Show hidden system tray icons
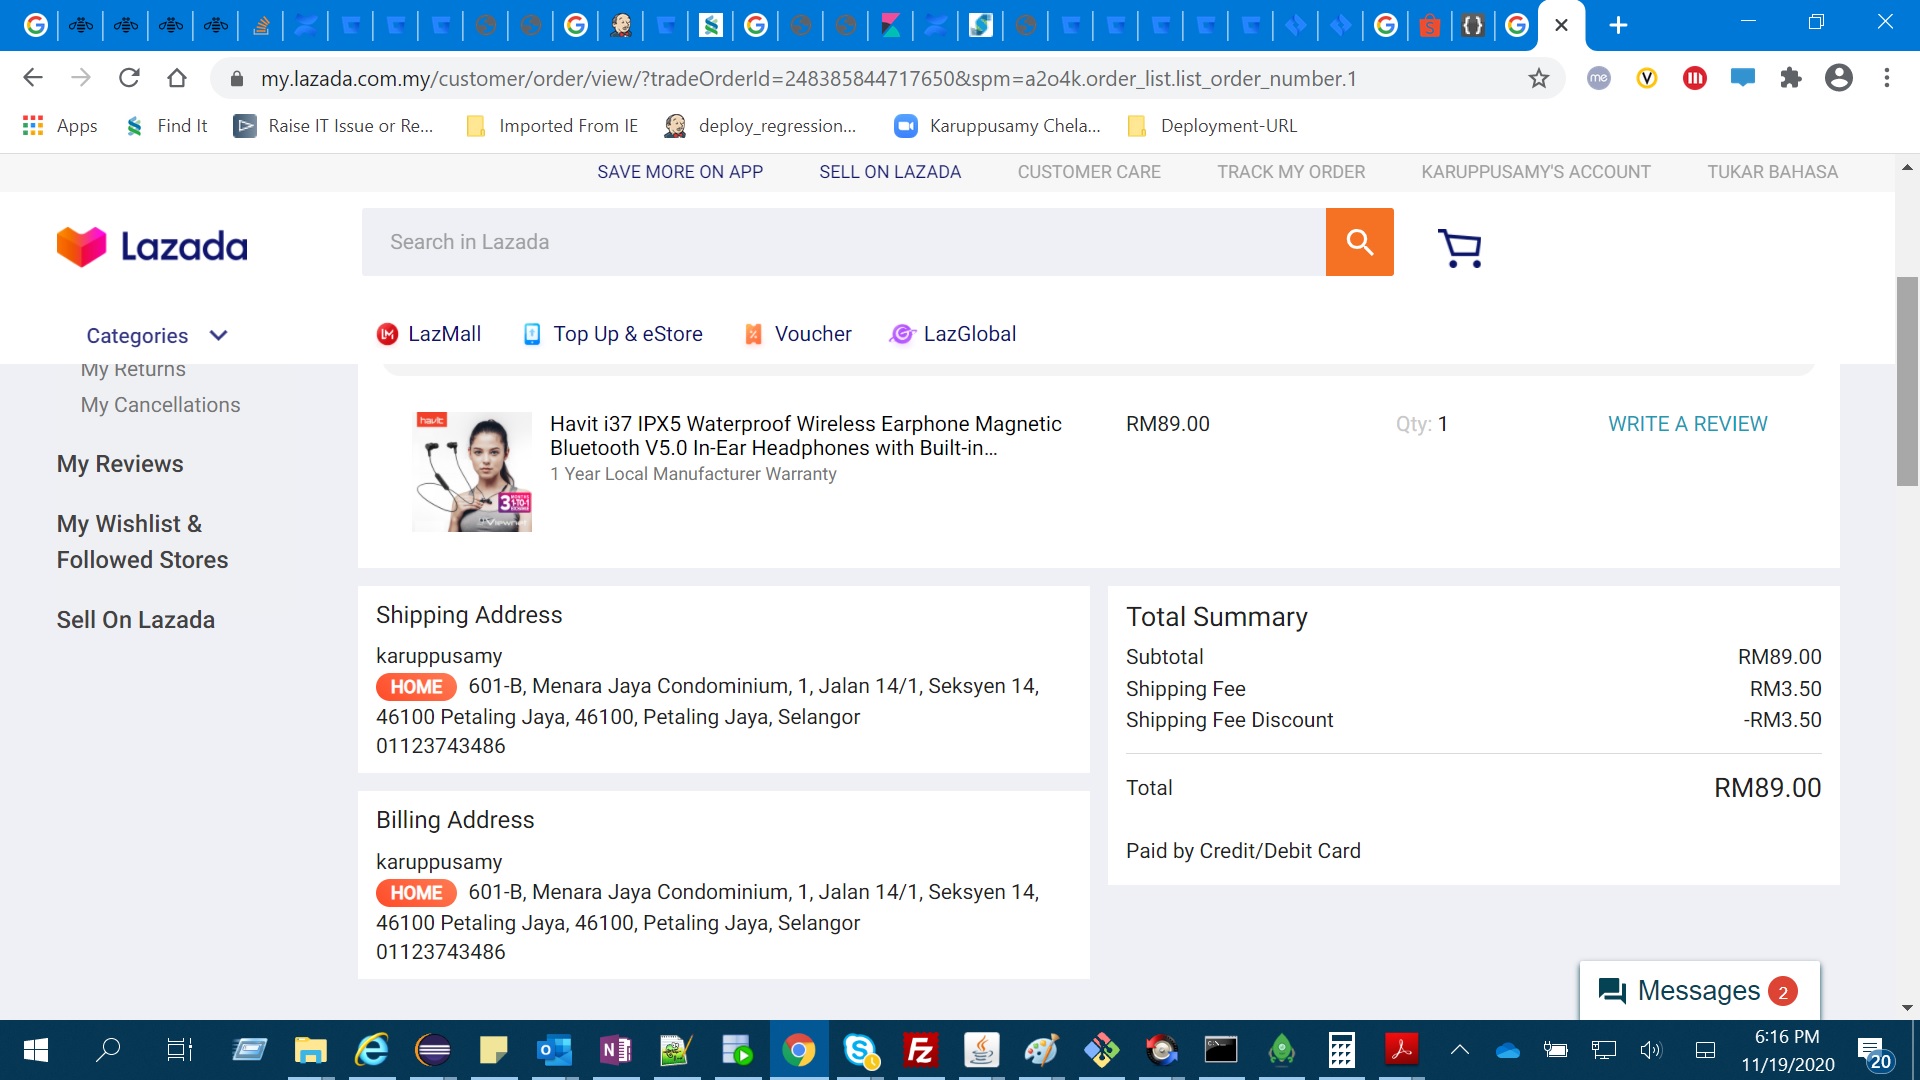The image size is (1920, 1080). point(1460,1050)
